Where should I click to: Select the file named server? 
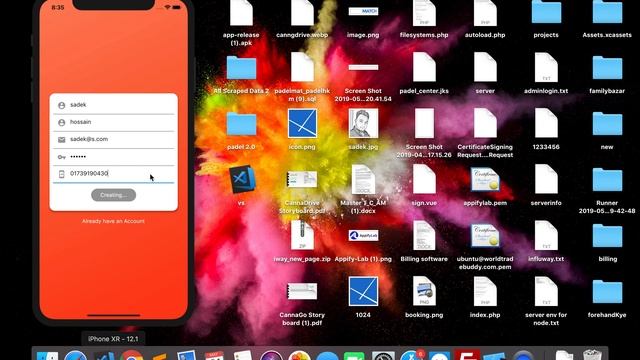(485, 67)
